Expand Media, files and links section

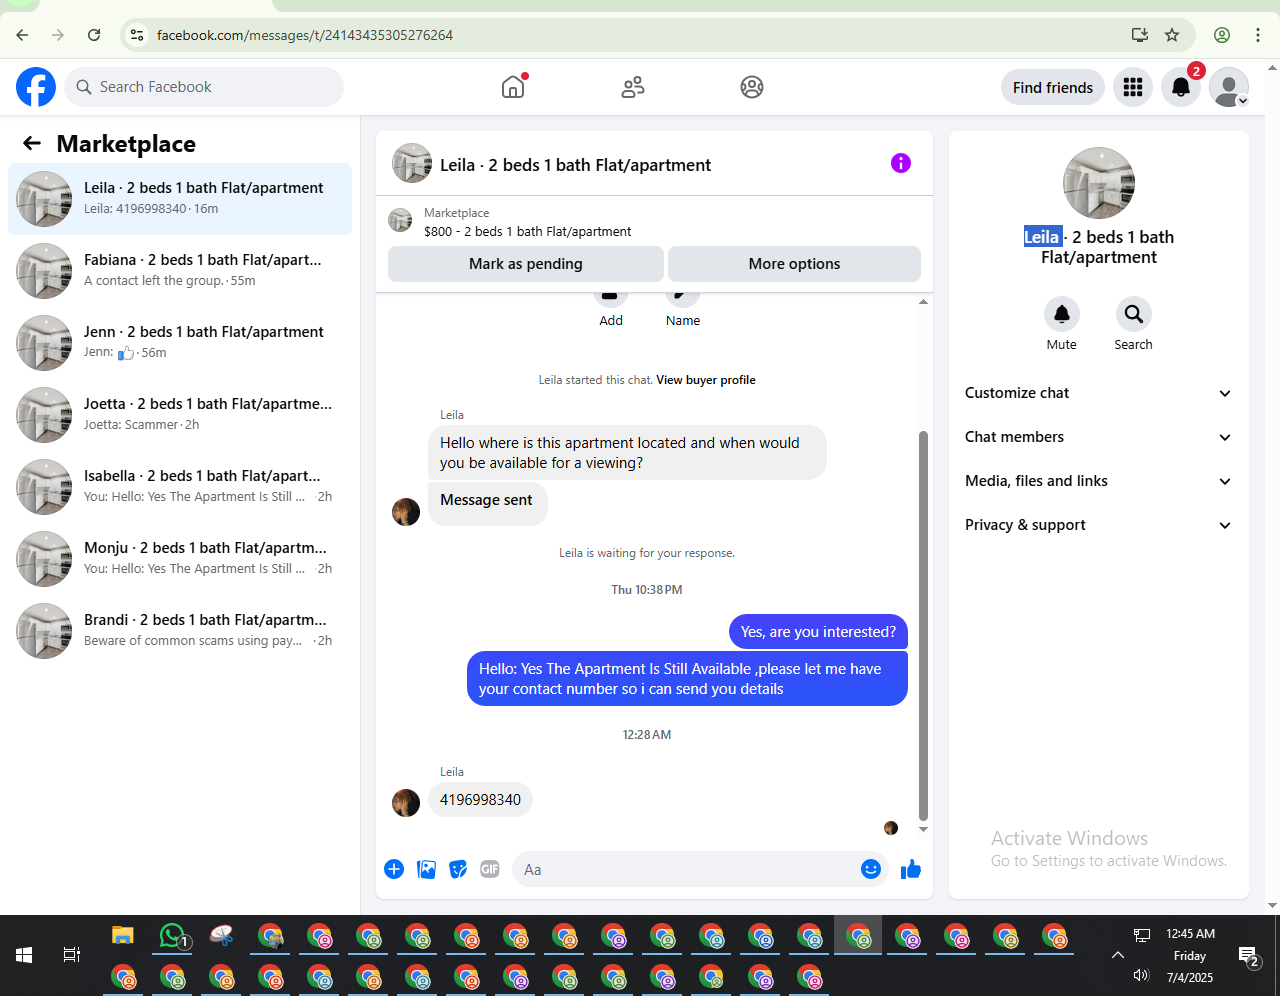[1098, 481]
